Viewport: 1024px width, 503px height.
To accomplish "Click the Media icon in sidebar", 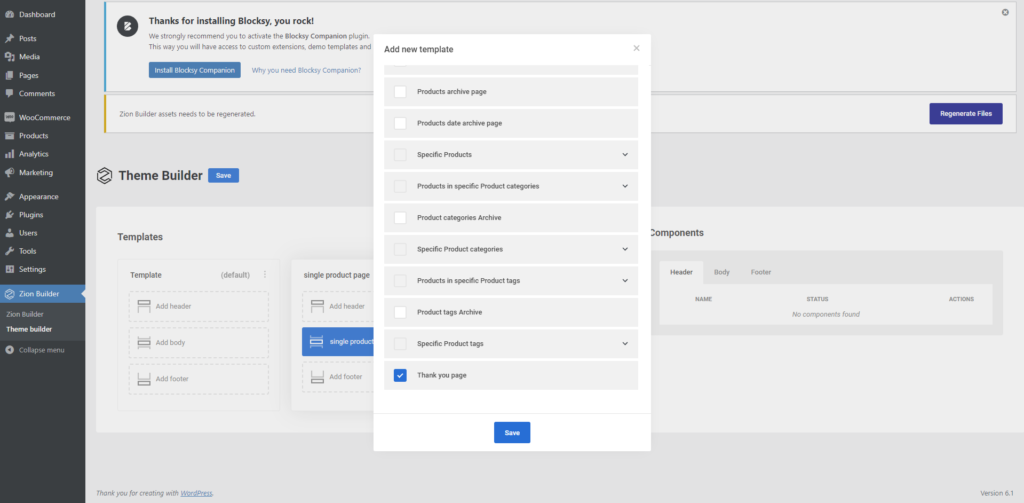I will [x=9, y=57].
